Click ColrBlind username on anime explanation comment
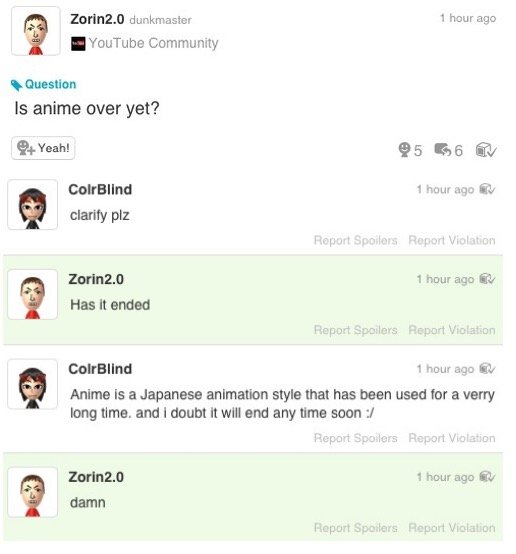This screenshot has height=554, width=516. 100,369
